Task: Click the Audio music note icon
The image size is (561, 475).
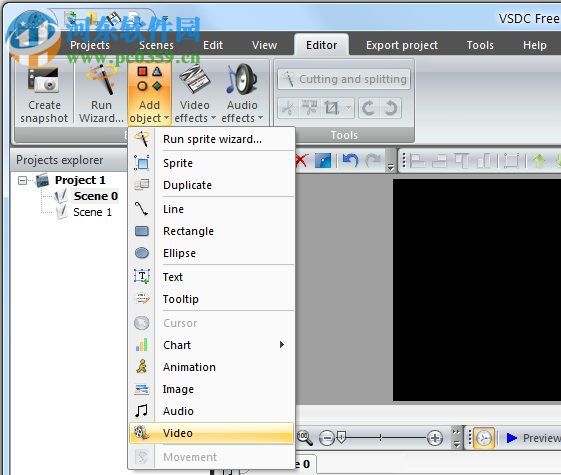Action: pos(142,411)
